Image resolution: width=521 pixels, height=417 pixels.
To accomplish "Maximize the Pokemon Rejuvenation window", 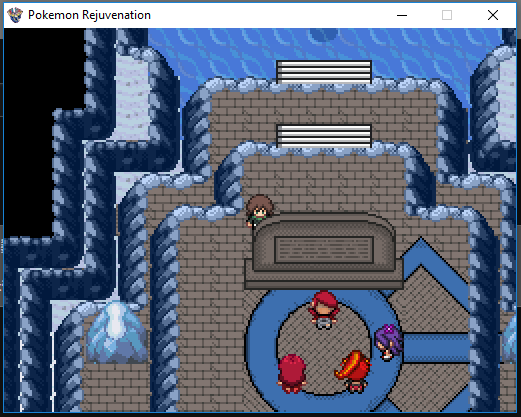I will point(447,15).
